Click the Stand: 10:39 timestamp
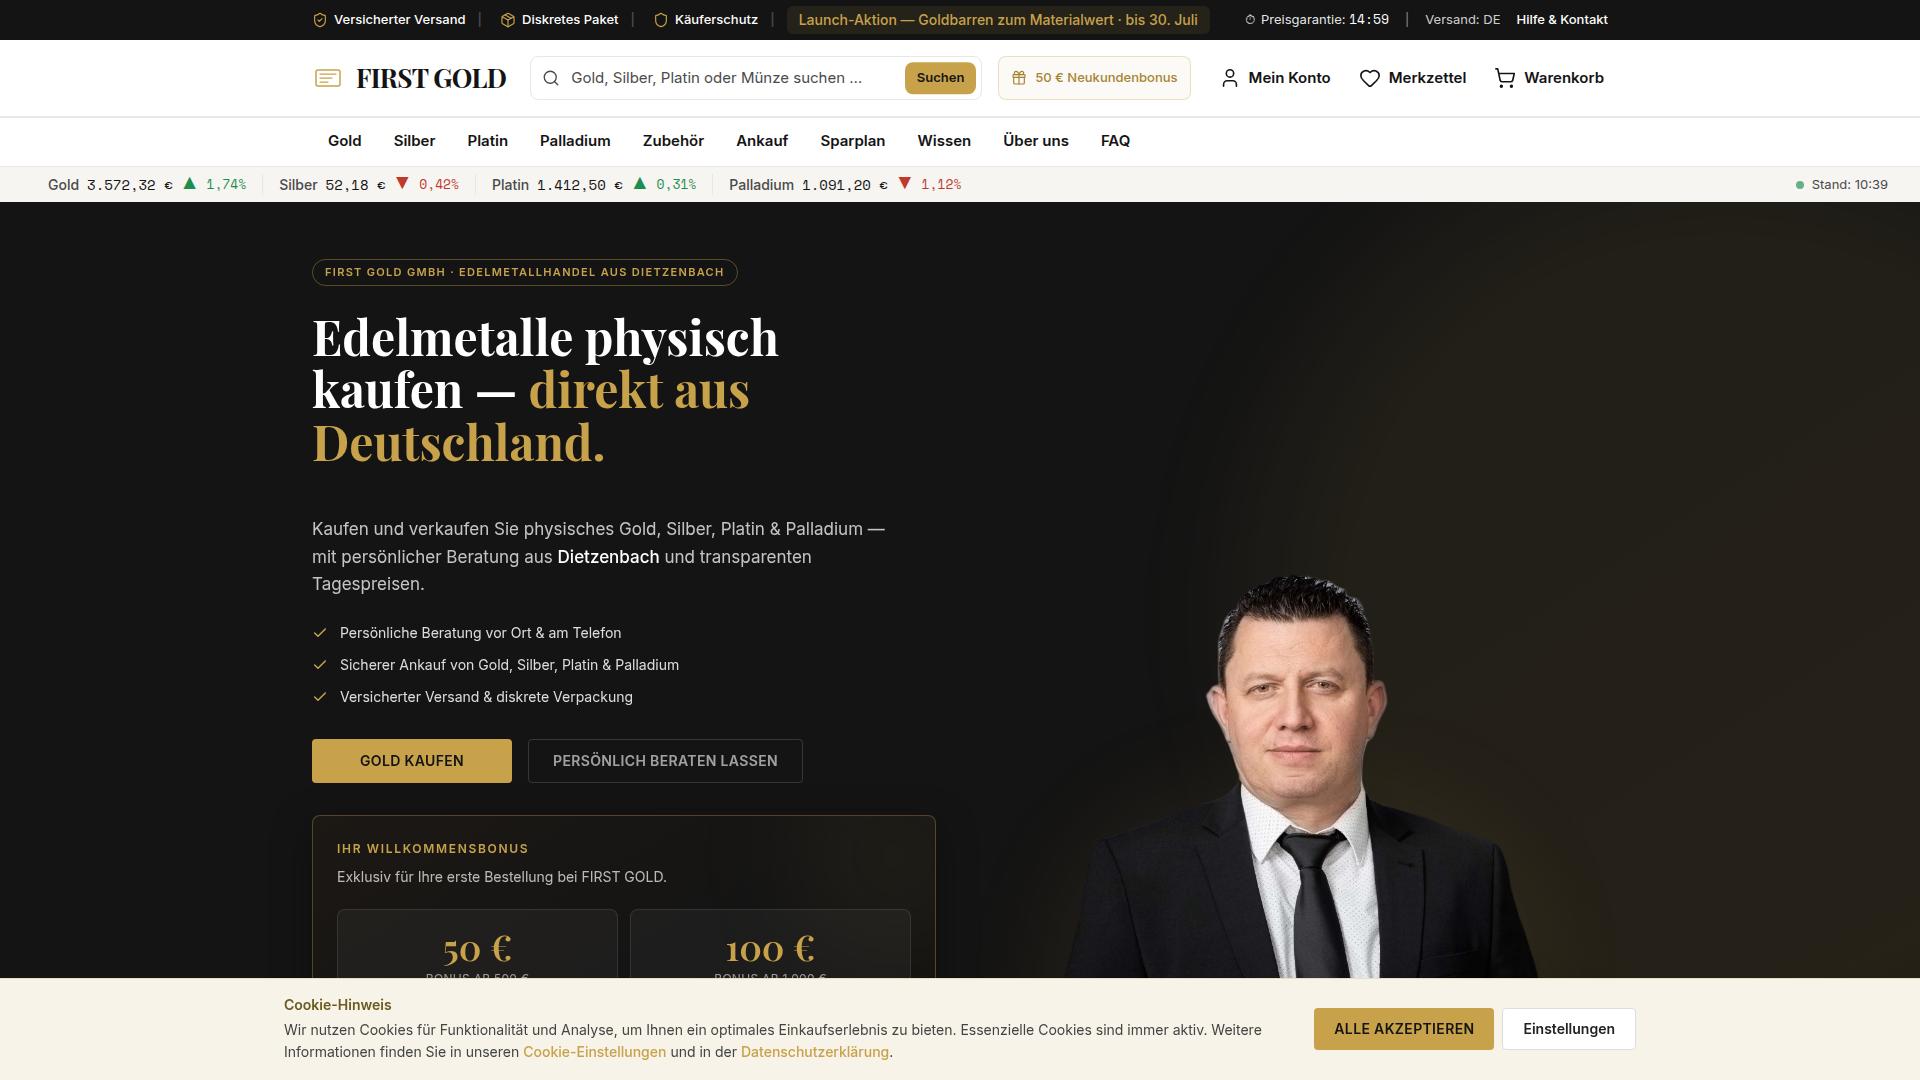The image size is (1920, 1080). tap(1849, 185)
